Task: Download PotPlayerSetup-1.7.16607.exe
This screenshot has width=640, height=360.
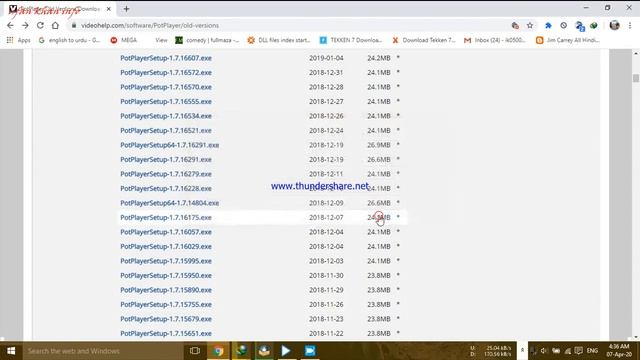Action: pos(166,58)
